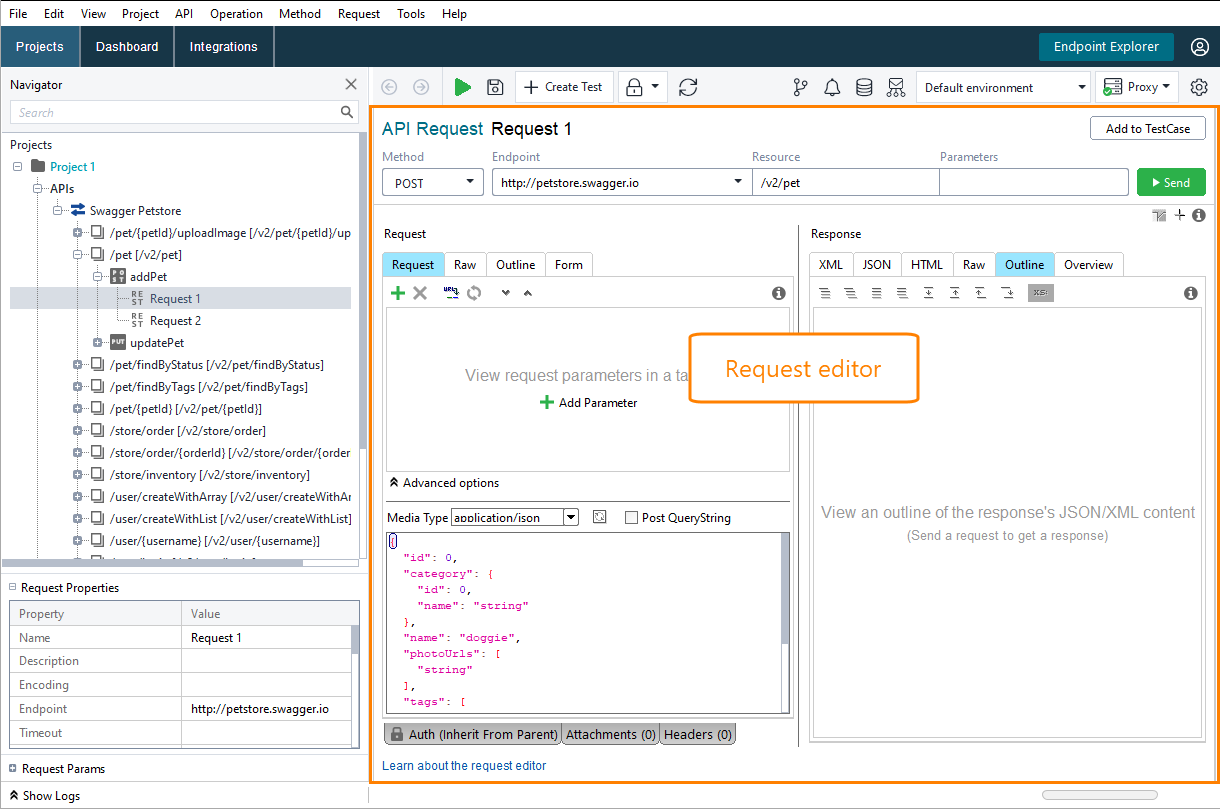Expand the updatePet tree node
This screenshot has width=1220, height=809.
tap(97, 343)
